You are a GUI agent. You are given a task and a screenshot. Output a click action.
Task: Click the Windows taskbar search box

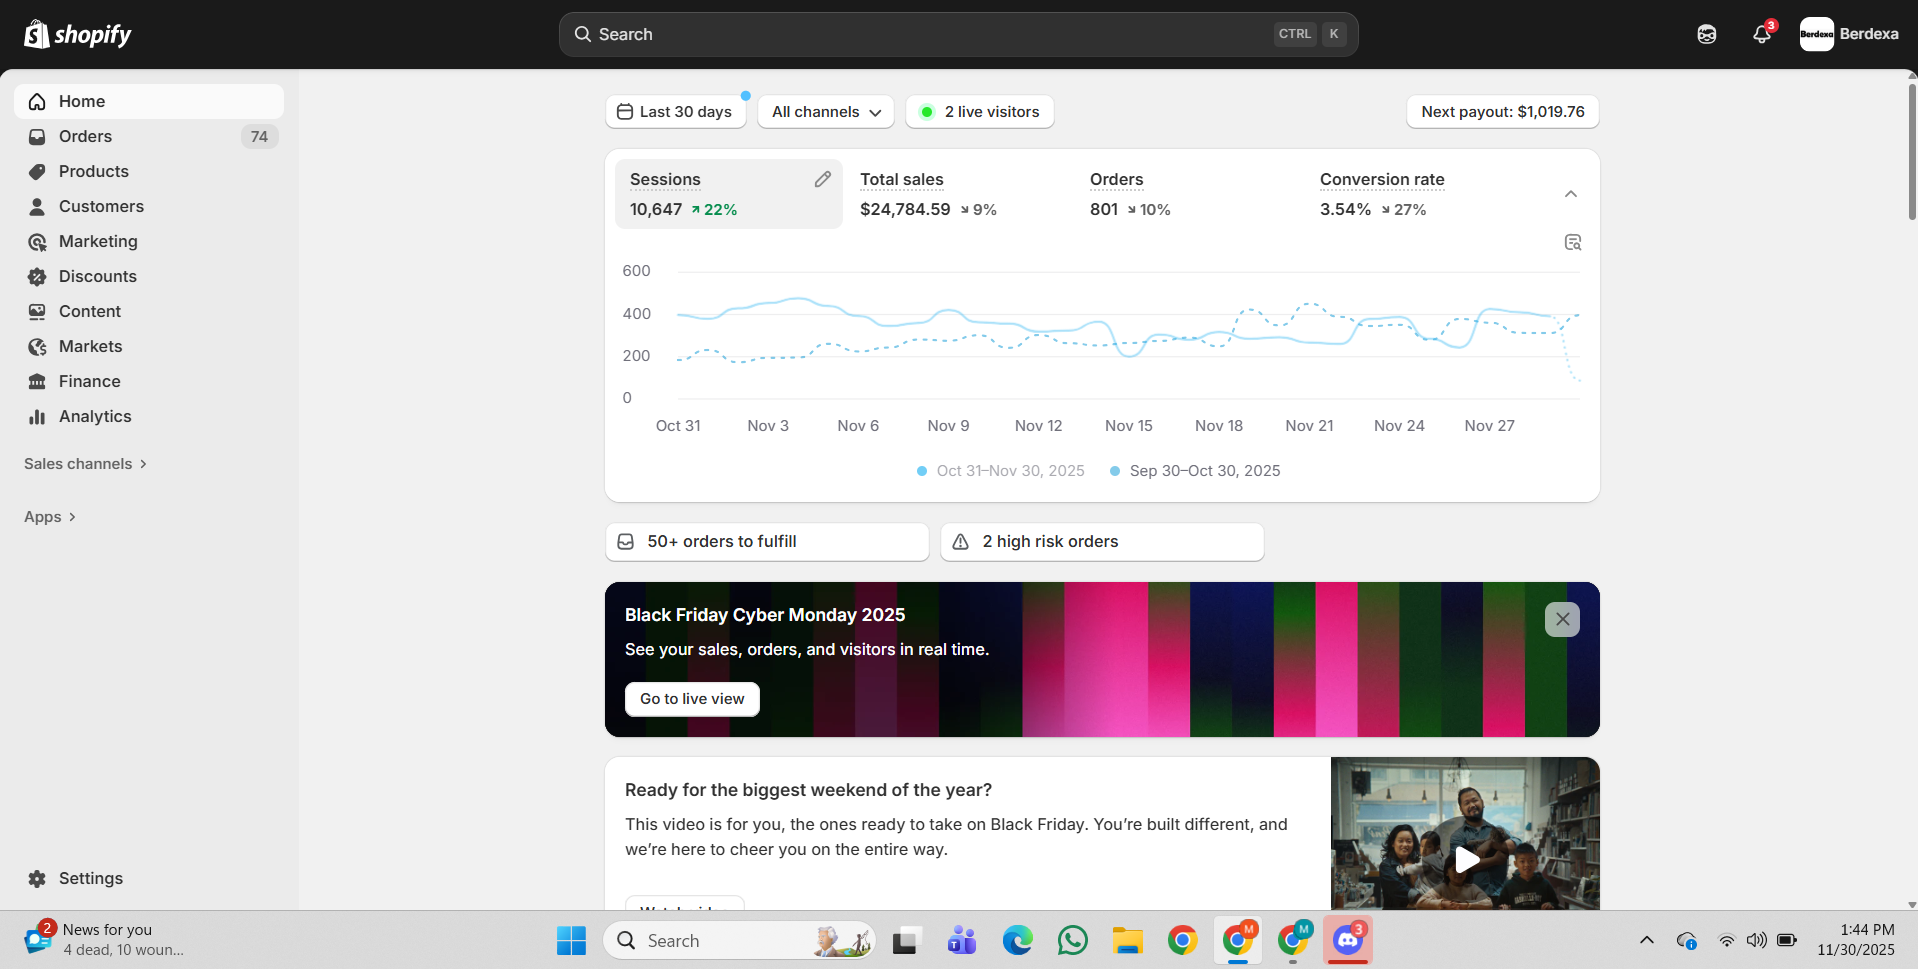(x=739, y=940)
